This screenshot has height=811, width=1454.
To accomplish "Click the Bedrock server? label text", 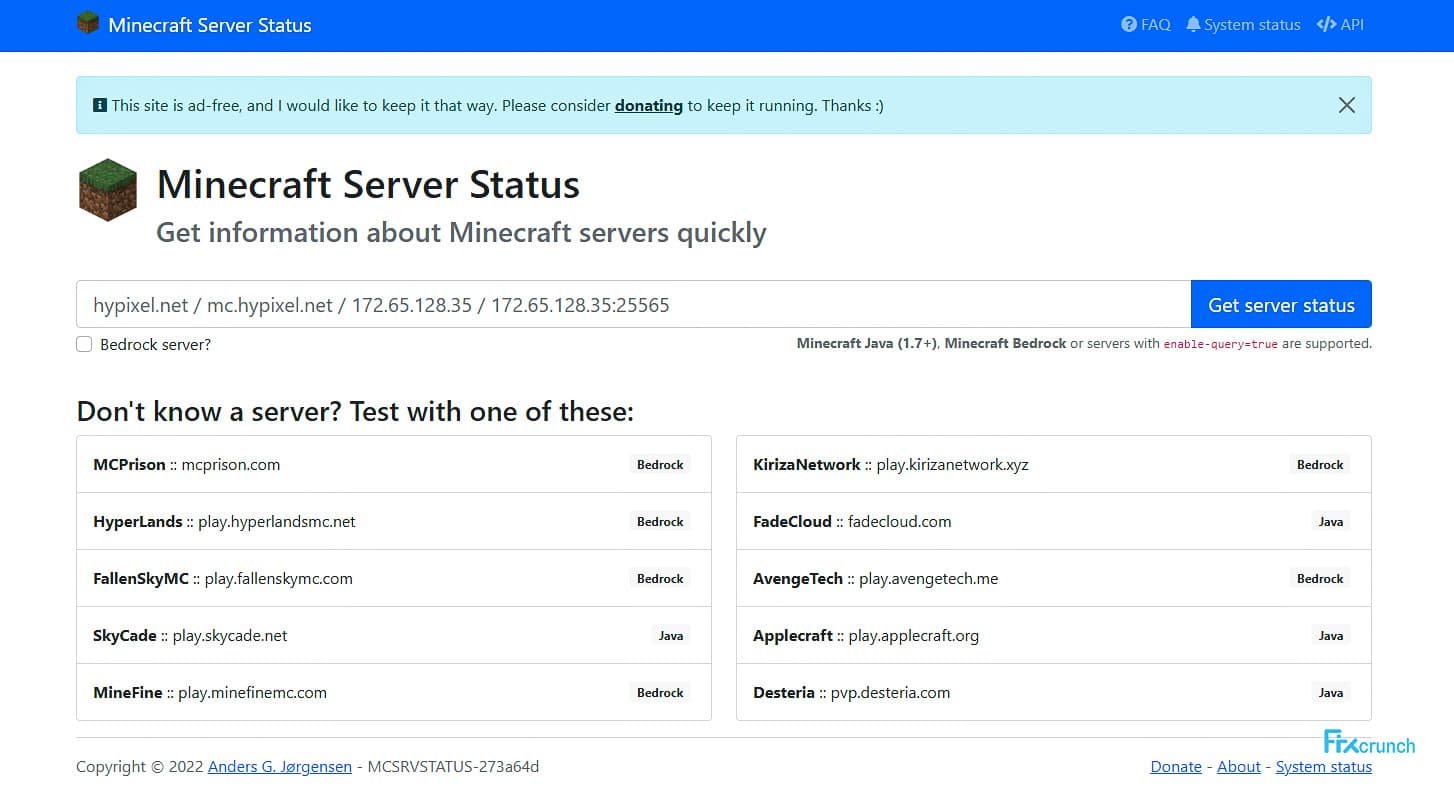I will coord(156,345).
